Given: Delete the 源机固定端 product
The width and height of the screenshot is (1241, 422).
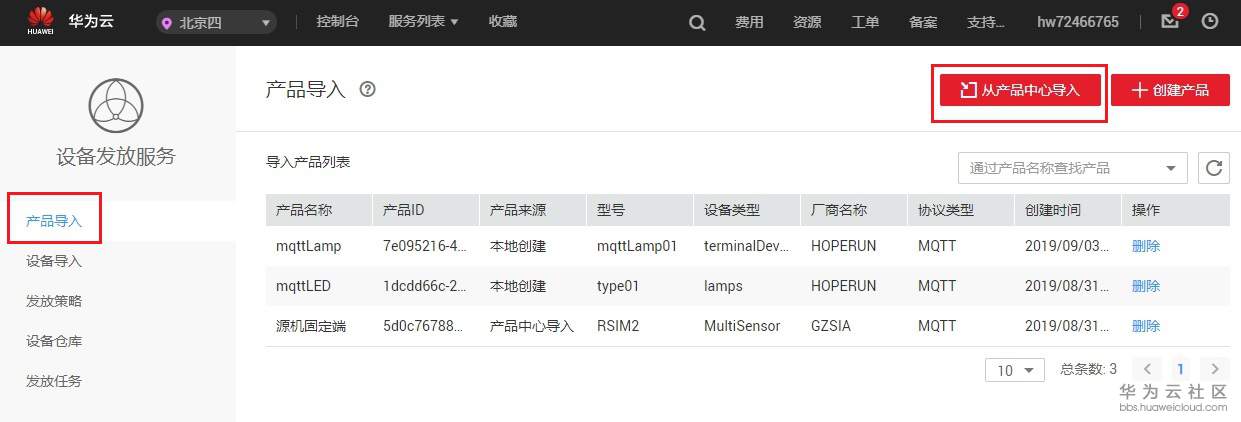Looking at the screenshot, I should coord(1146,326).
